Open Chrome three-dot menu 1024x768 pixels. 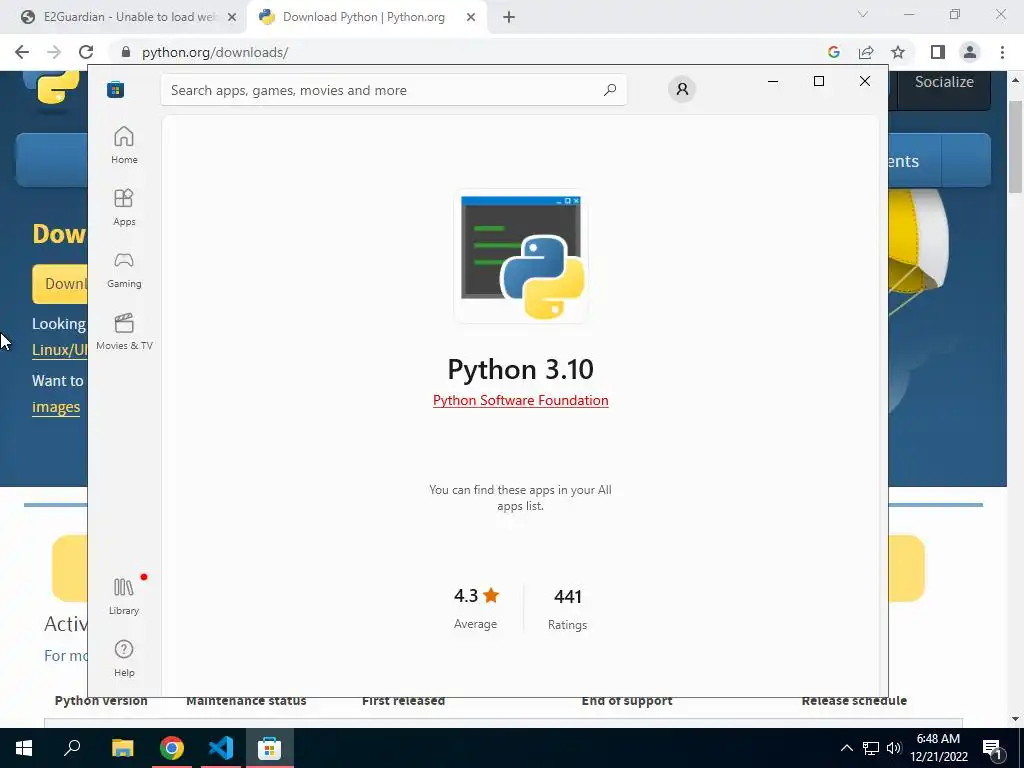(x=1002, y=52)
